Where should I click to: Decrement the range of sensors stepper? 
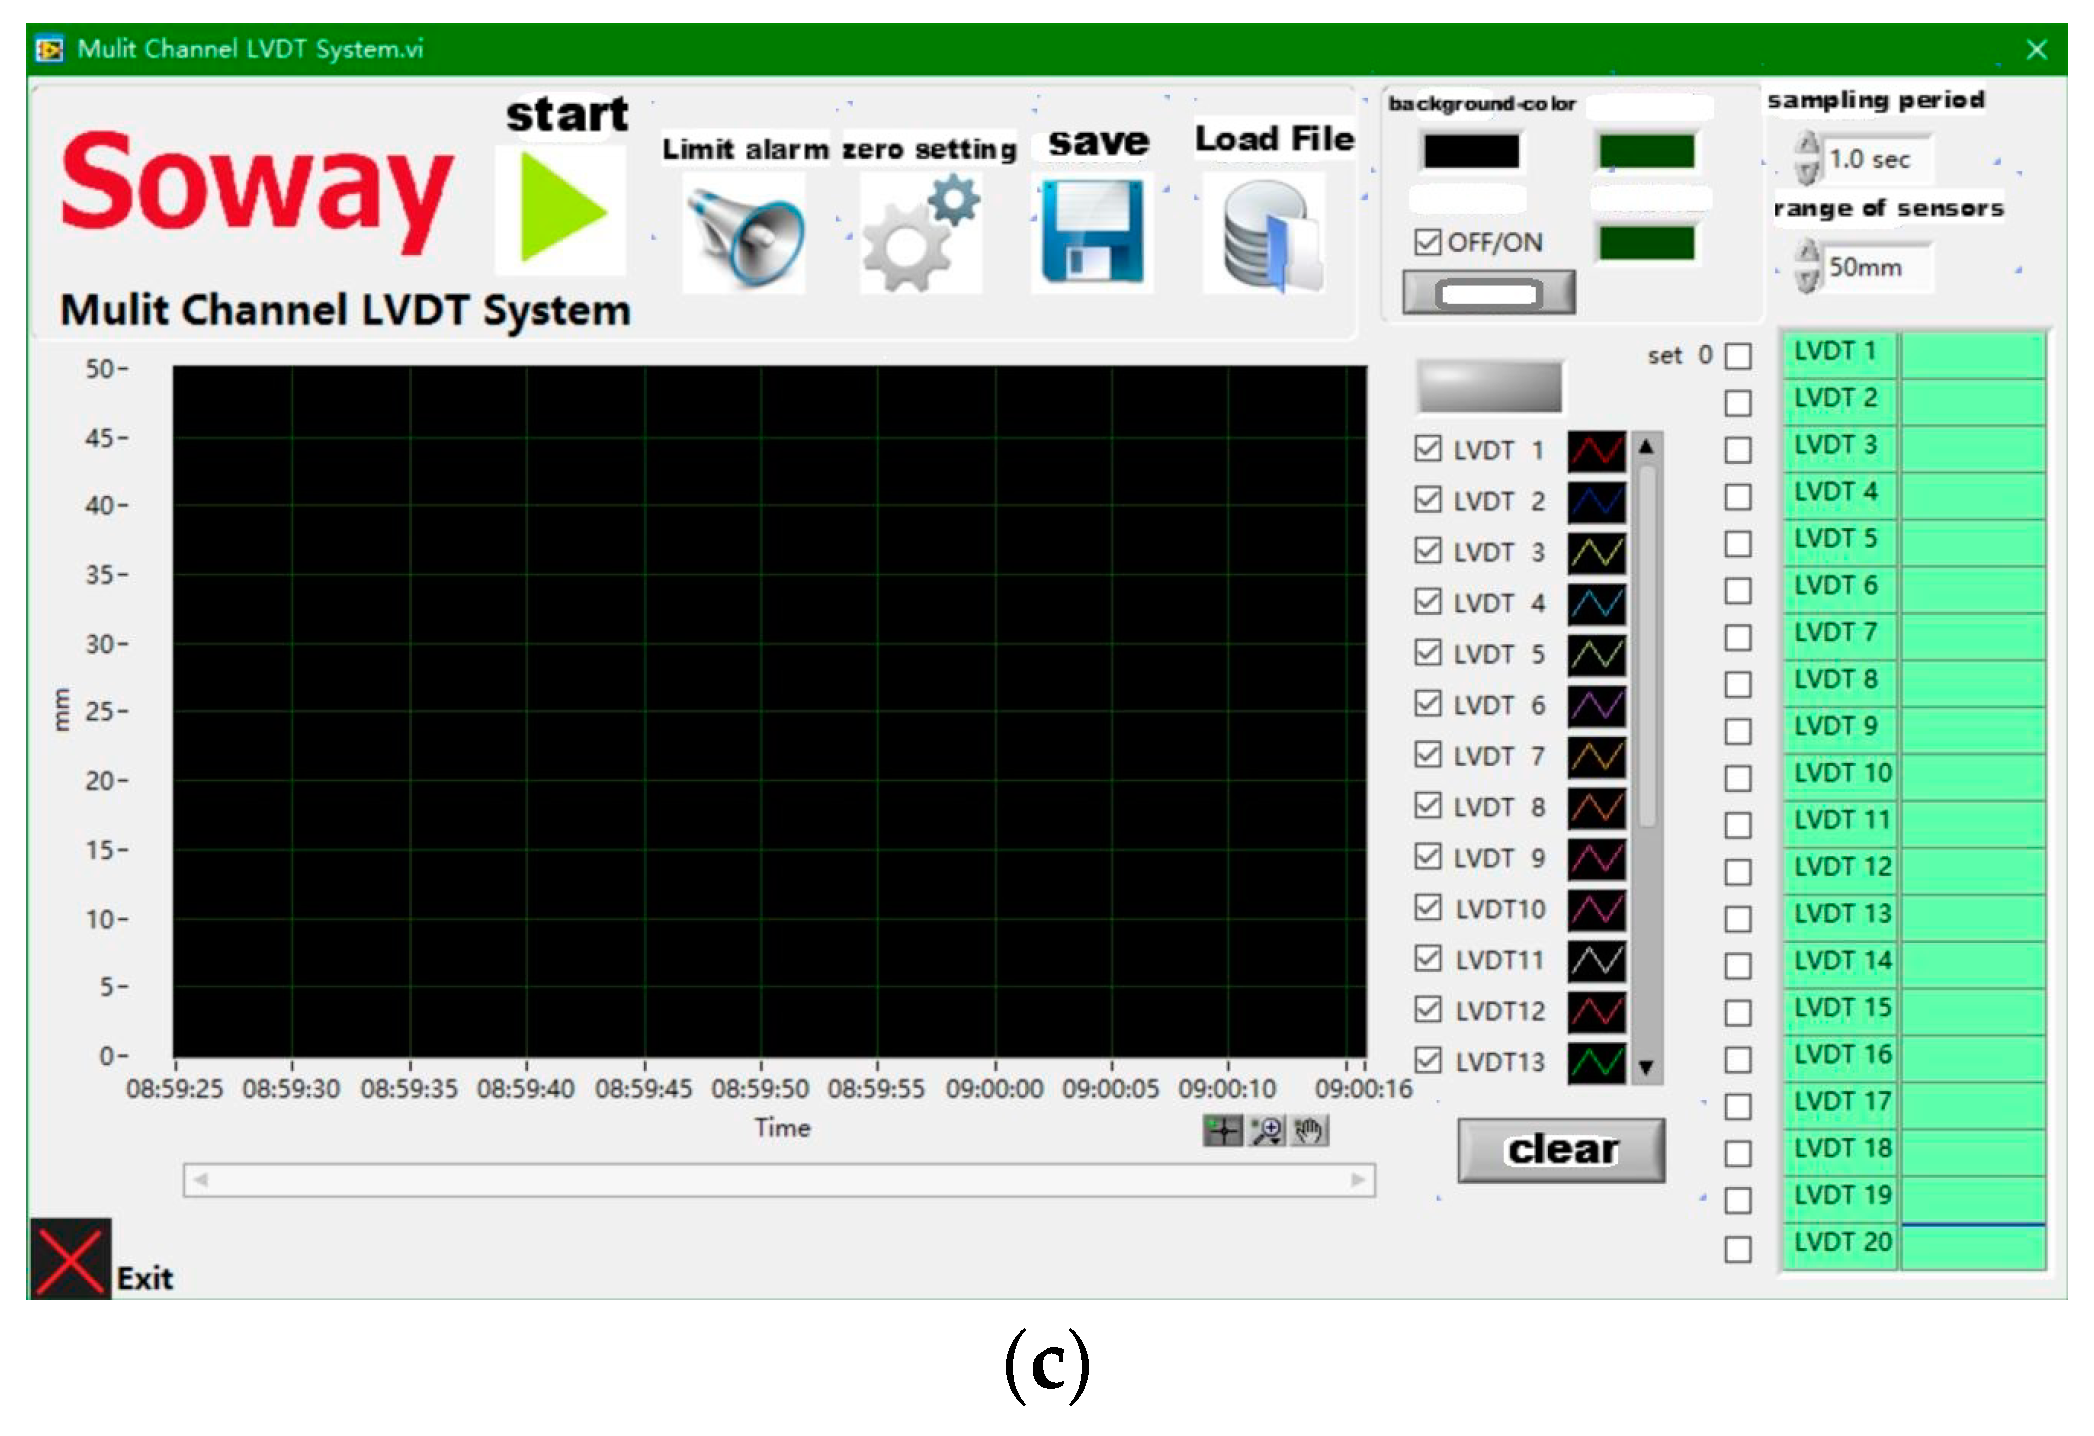point(1807,281)
